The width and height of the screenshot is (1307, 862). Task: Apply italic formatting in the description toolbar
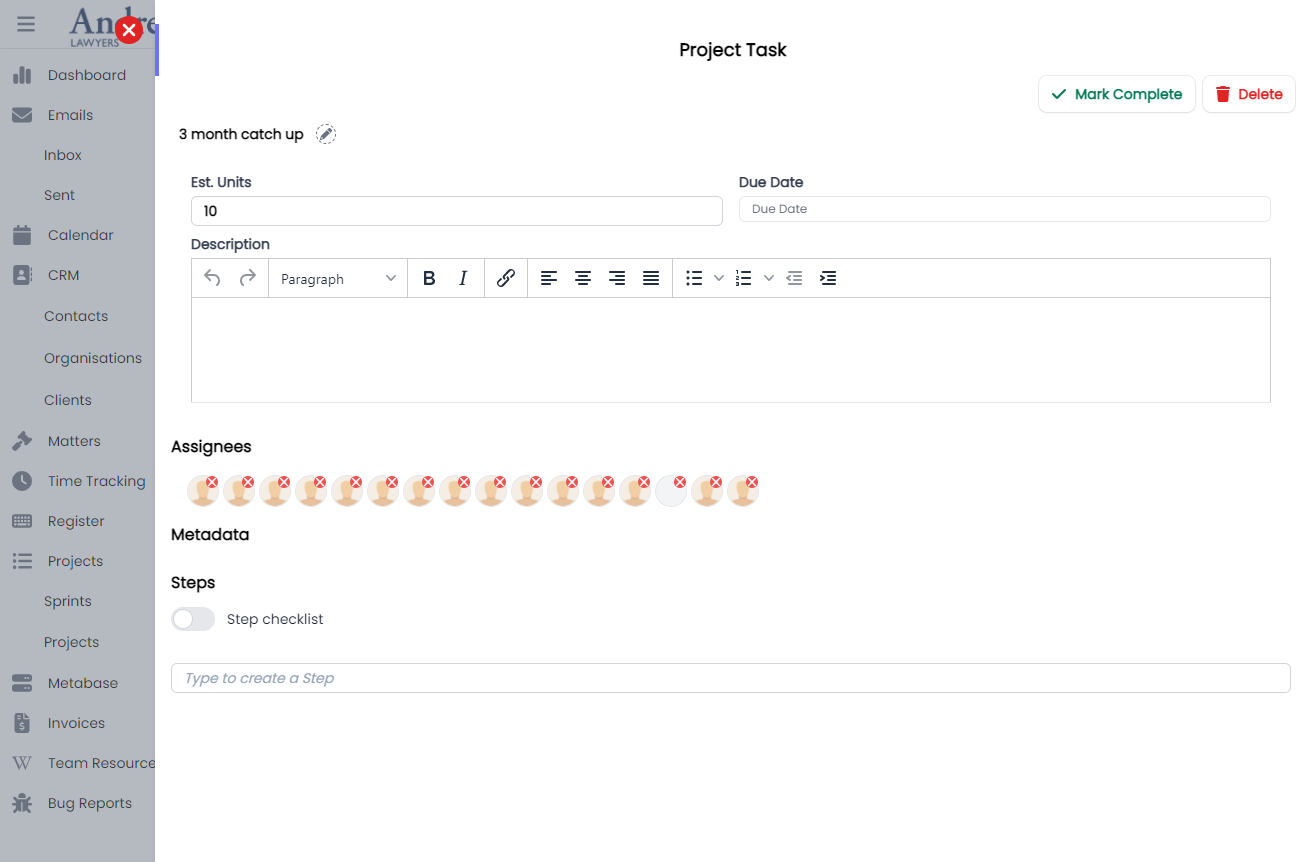(x=463, y=279)
